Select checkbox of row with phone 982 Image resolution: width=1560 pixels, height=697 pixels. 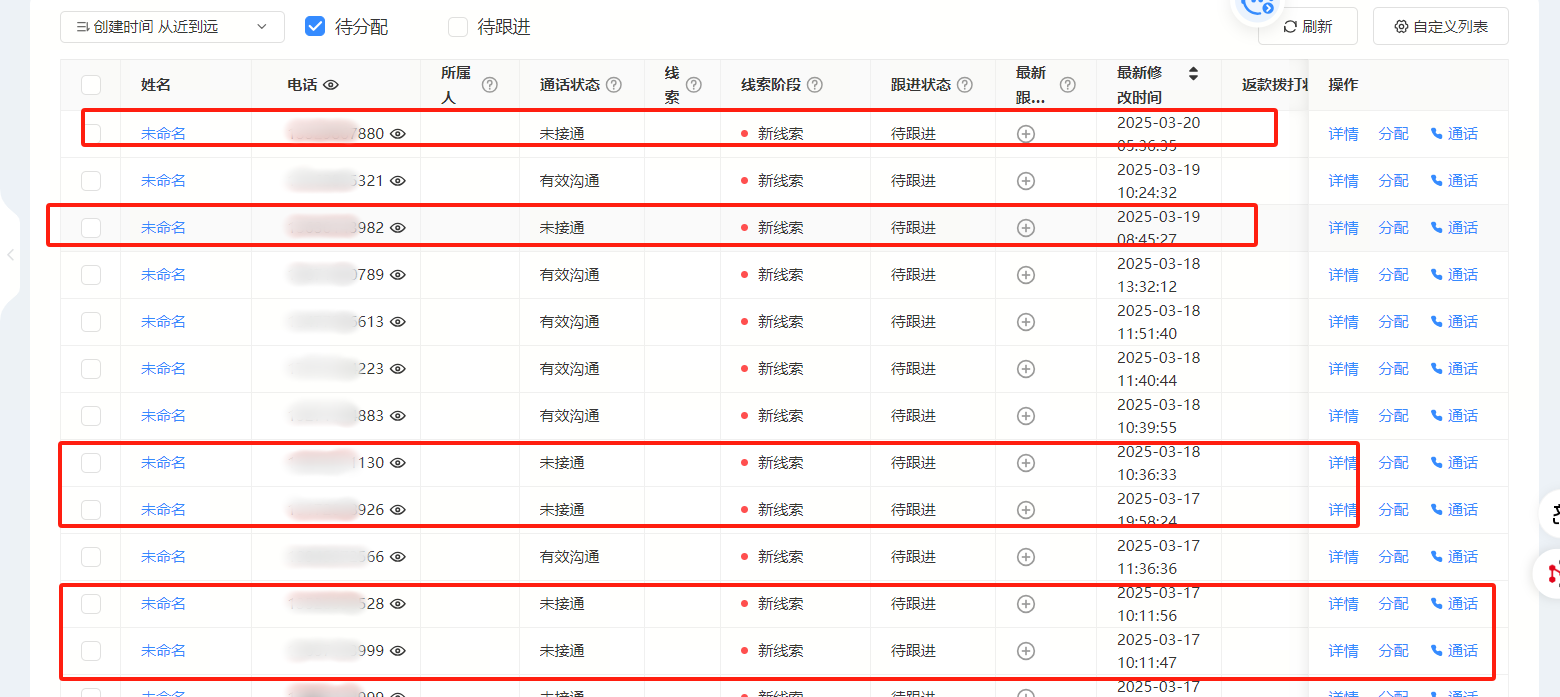91,228
